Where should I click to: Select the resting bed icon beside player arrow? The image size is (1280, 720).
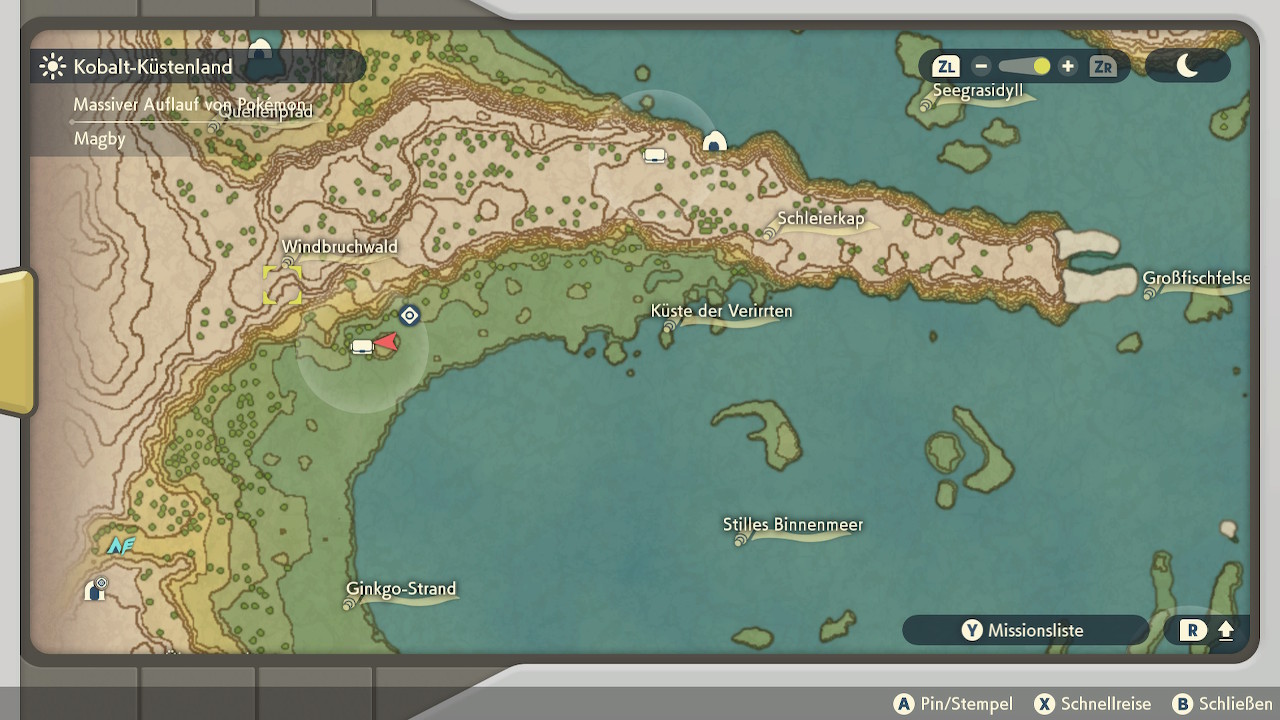pos(362,347)
